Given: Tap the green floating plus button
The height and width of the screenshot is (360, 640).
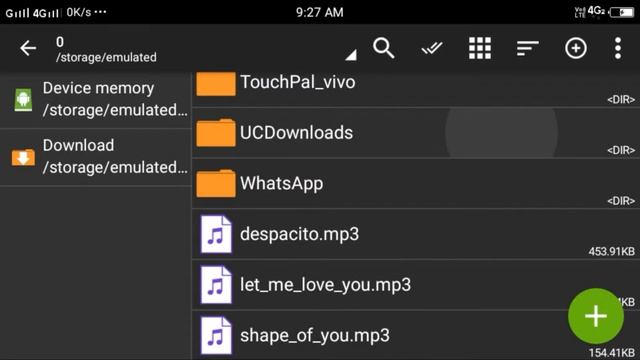Looking at the screenshot, I should [596, 316].
